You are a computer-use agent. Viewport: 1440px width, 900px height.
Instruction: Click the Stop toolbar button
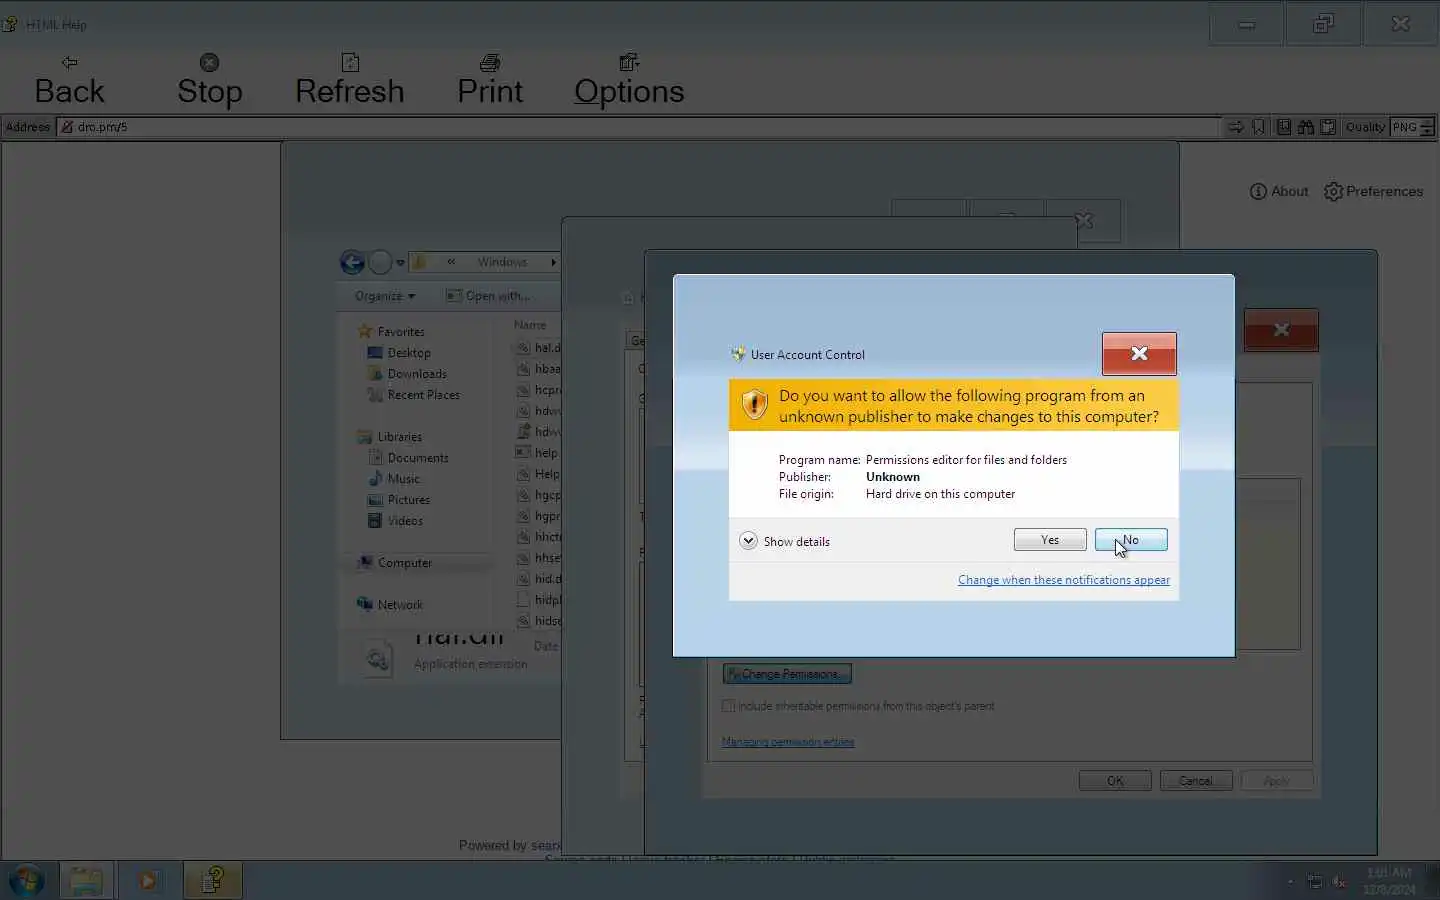[210, 81]
